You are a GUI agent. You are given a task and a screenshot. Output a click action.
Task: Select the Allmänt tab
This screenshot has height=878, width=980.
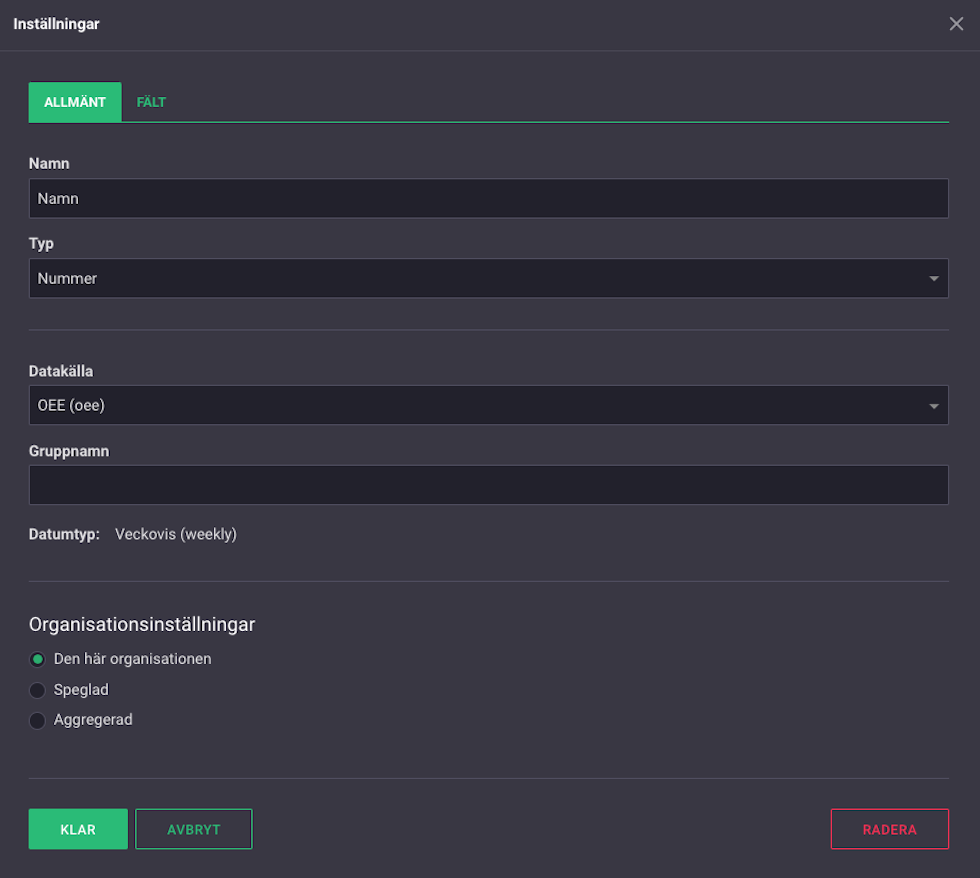click(75, 102)
